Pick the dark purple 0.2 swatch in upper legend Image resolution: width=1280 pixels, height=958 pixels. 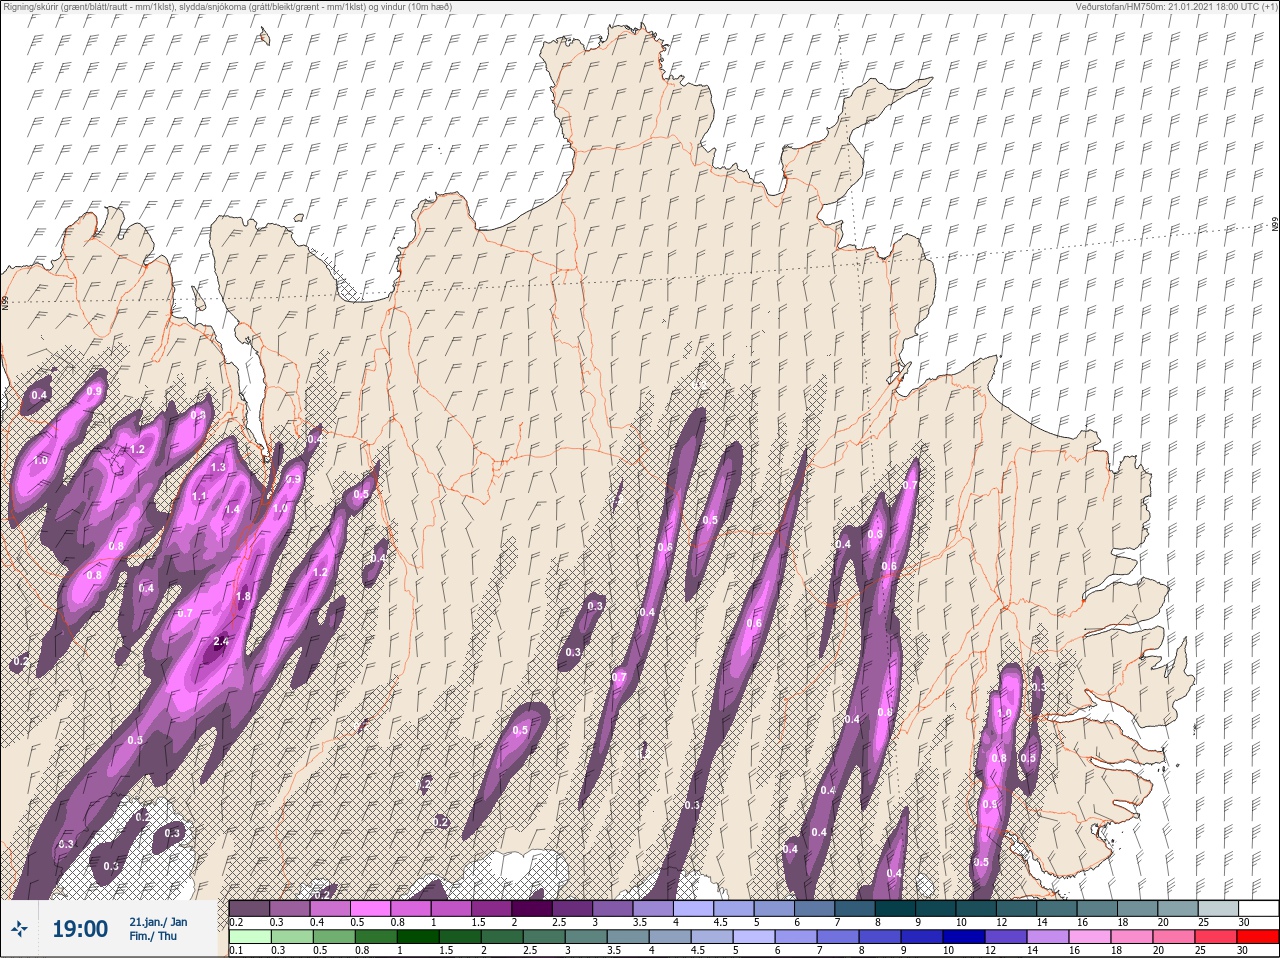pos(249,908)
